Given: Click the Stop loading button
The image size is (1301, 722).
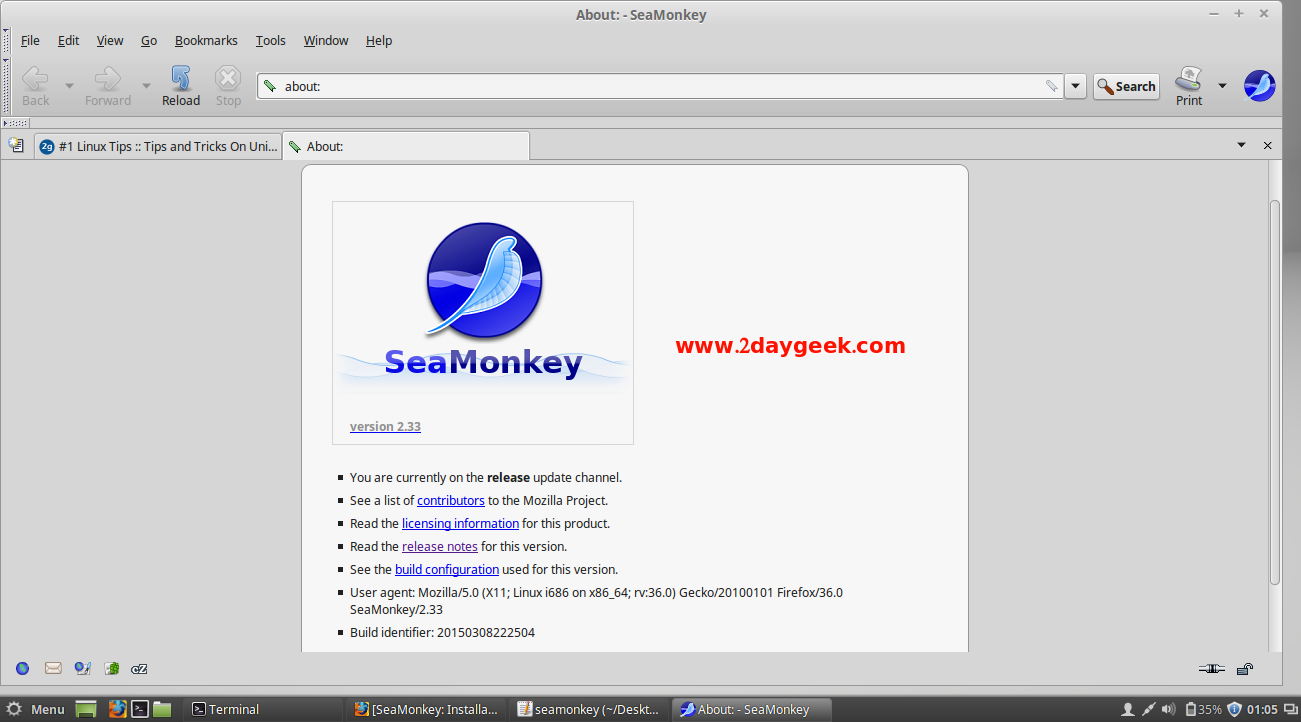Looking at the screenshot, I should pos(228,86).
